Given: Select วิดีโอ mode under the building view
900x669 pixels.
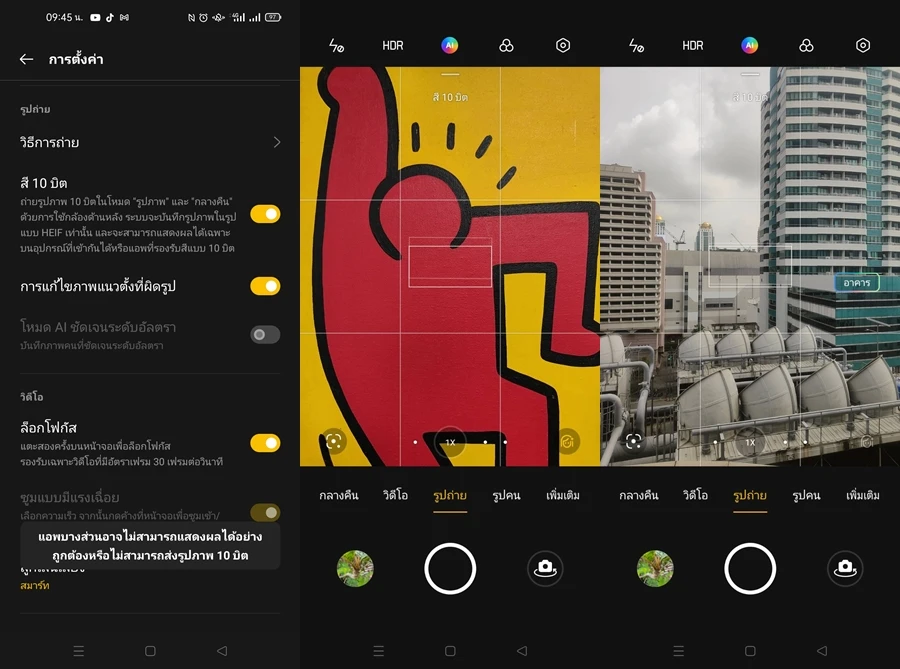Looking at the screenshot, I should [695, 495].
